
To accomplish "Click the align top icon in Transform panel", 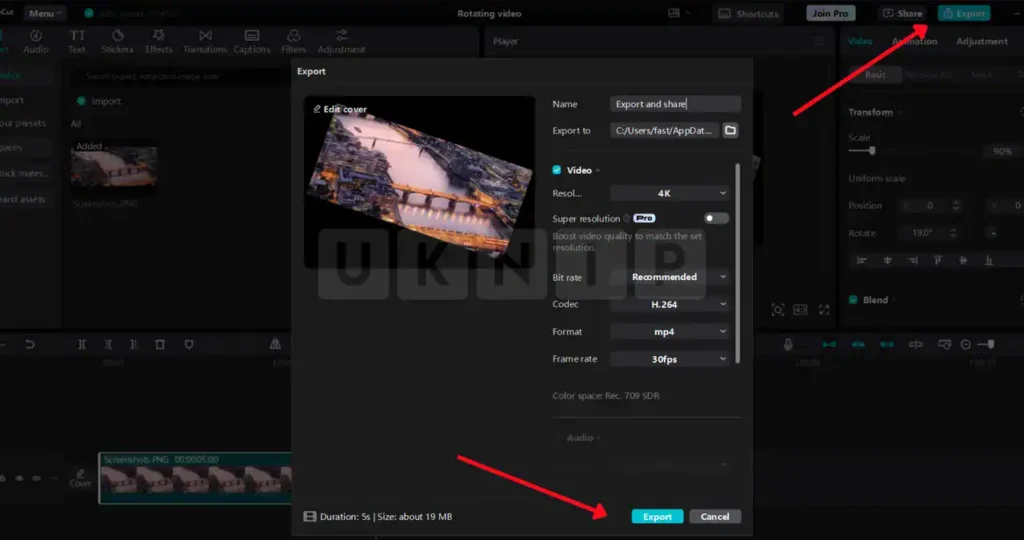I will (937, 260).
